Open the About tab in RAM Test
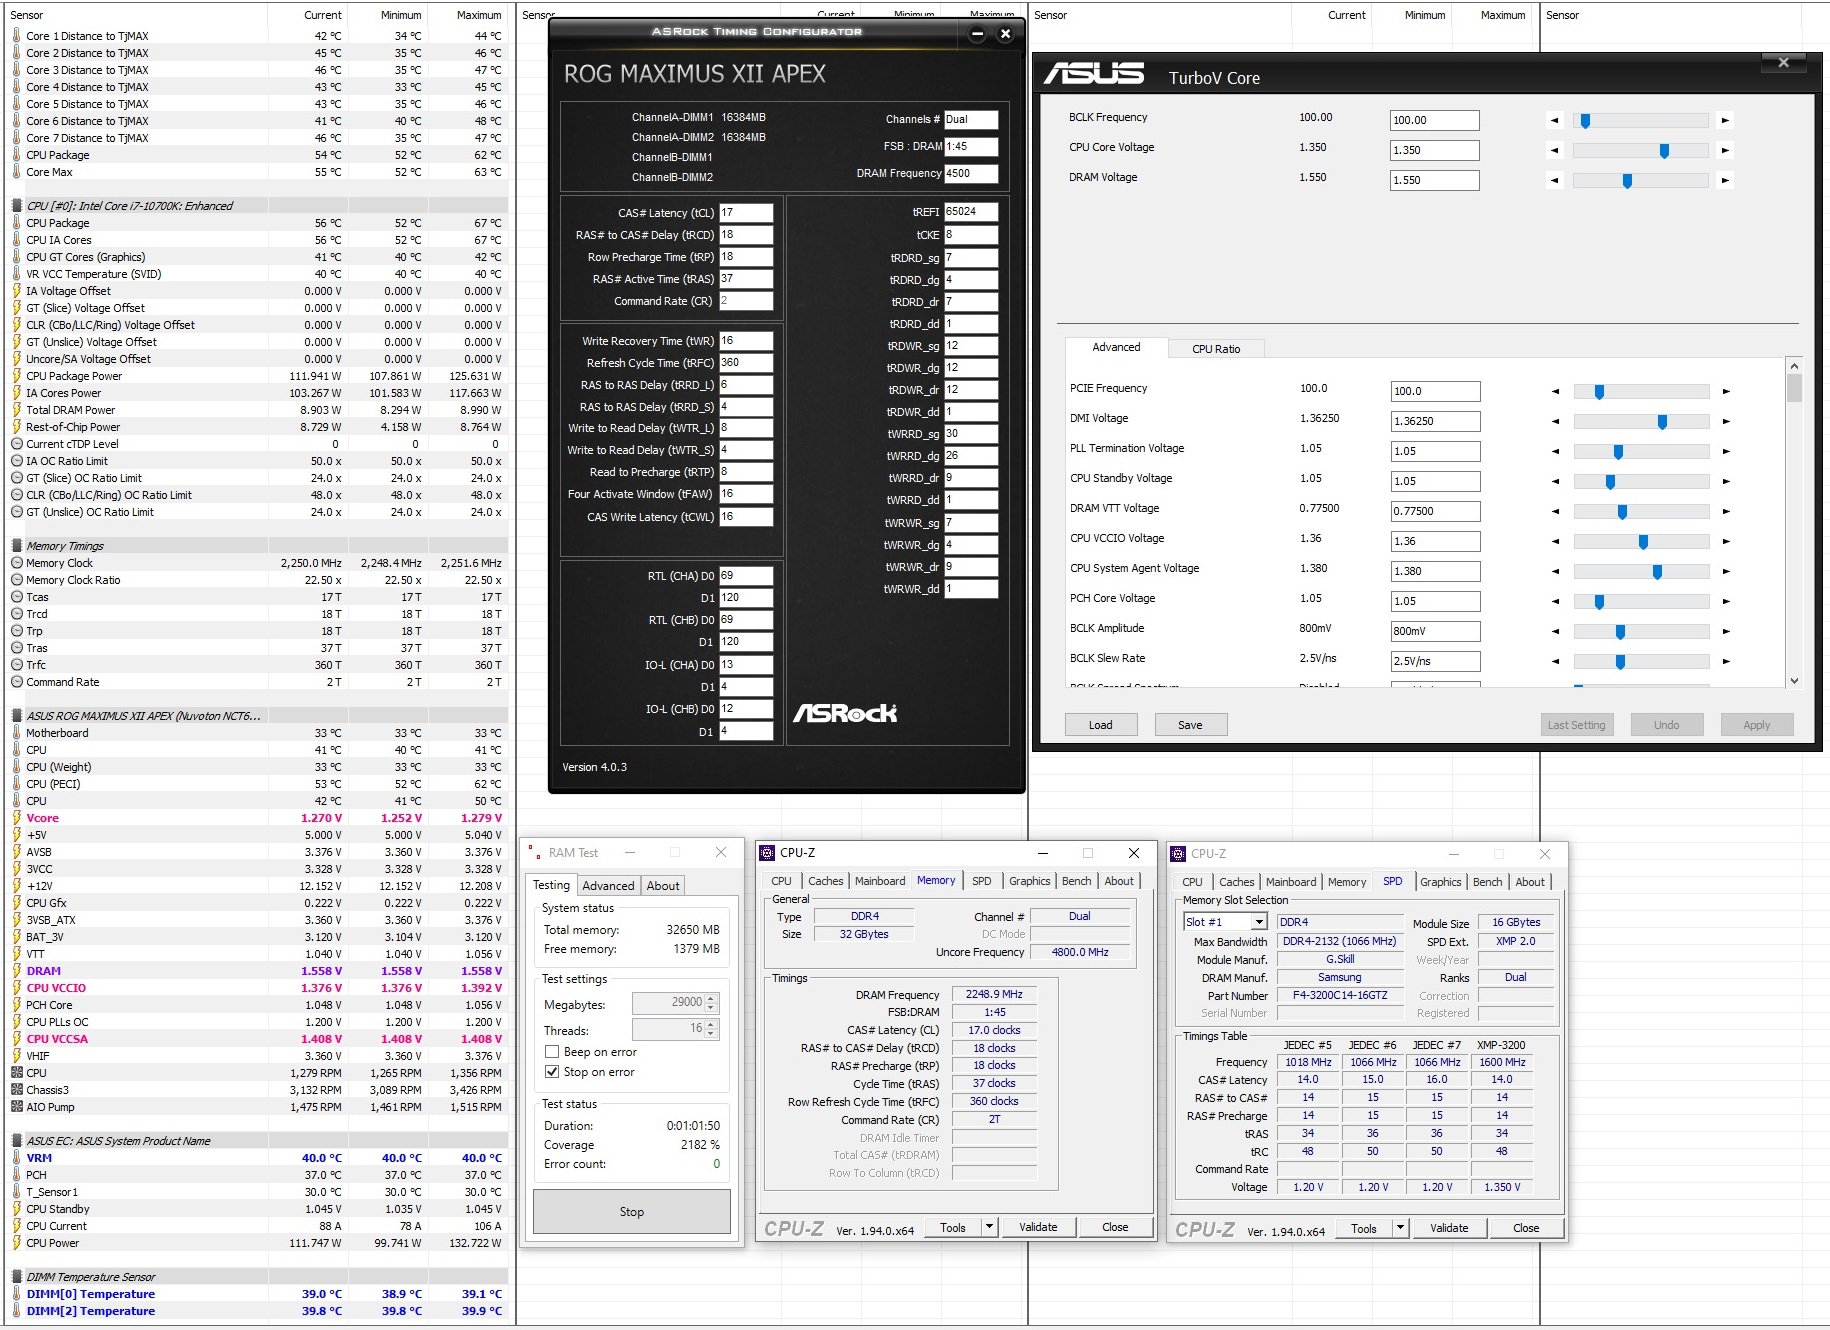 point(663,886)
